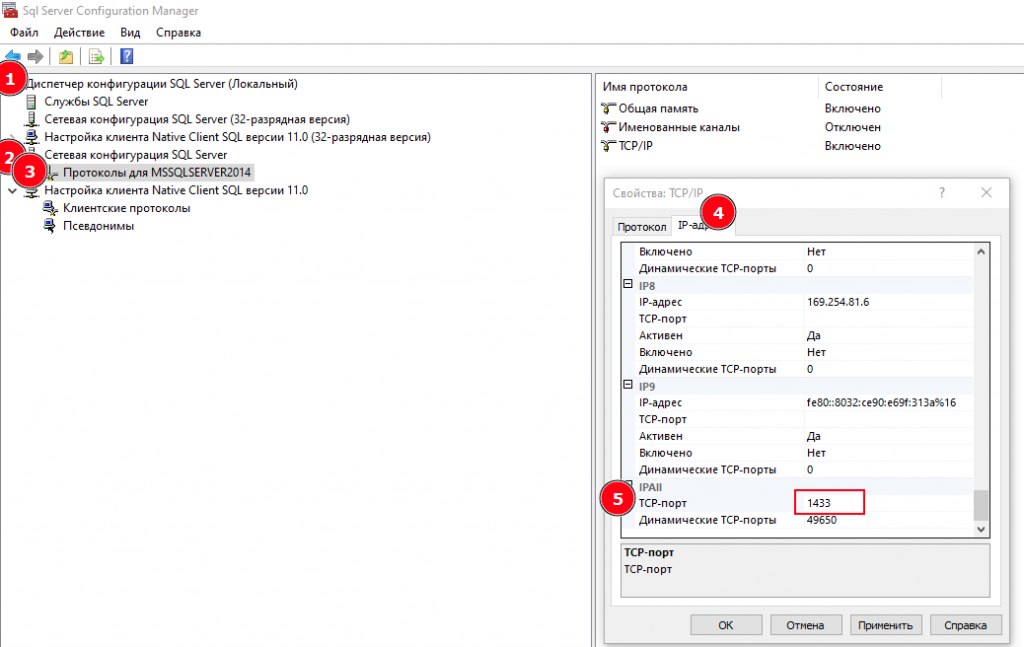Select Псевдонимы in the tree
The height and width of the screenshot is (647, 1024).
(x=99, y=226)
